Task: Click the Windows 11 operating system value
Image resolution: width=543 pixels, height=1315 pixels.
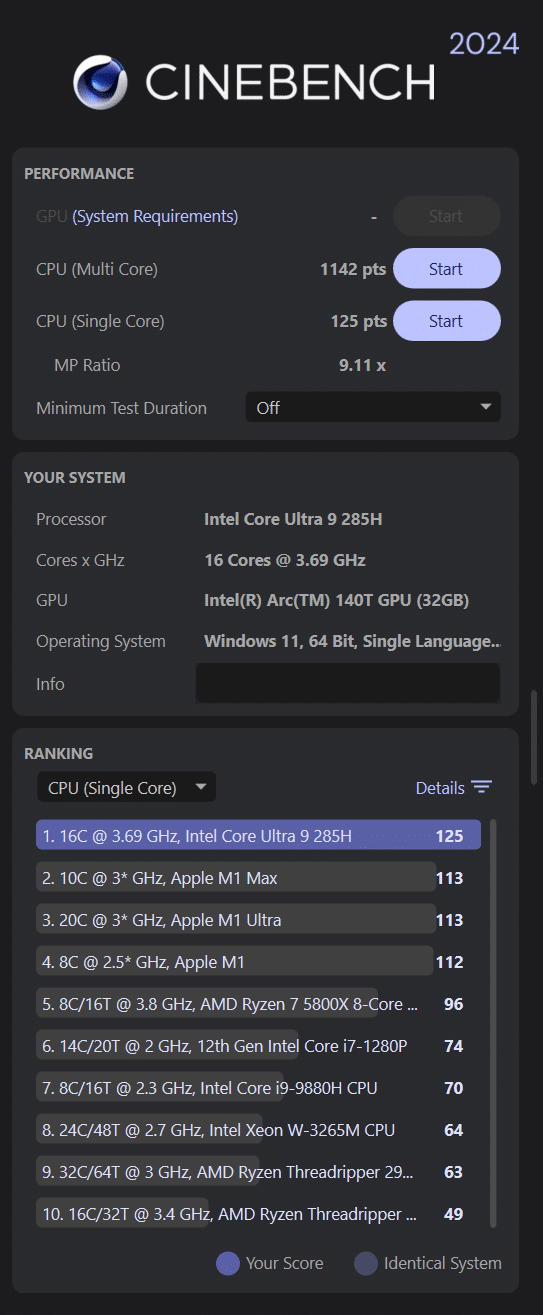Action: (353, 641)
